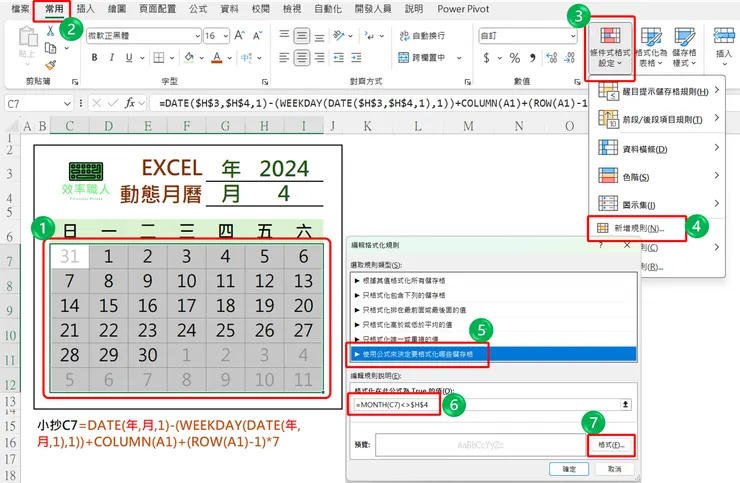Click 取消 cancel in the rule dialog
The width and height of the screenshot is (740, 483).
click(x=614, y=469)
